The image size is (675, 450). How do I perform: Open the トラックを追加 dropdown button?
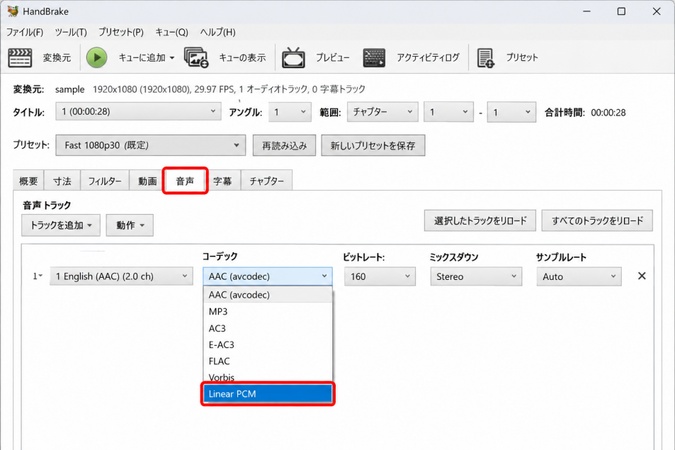(61, 225)
